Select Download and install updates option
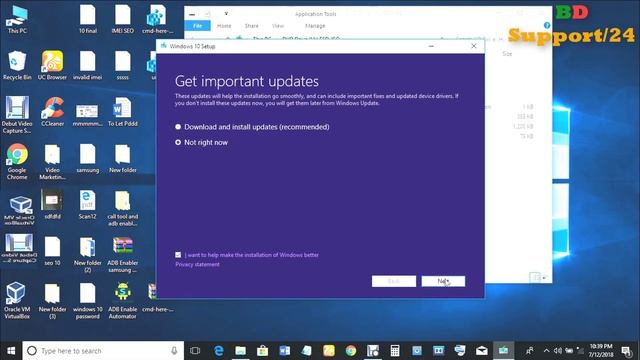The image size is (640, 360). [x=252, y=127]
